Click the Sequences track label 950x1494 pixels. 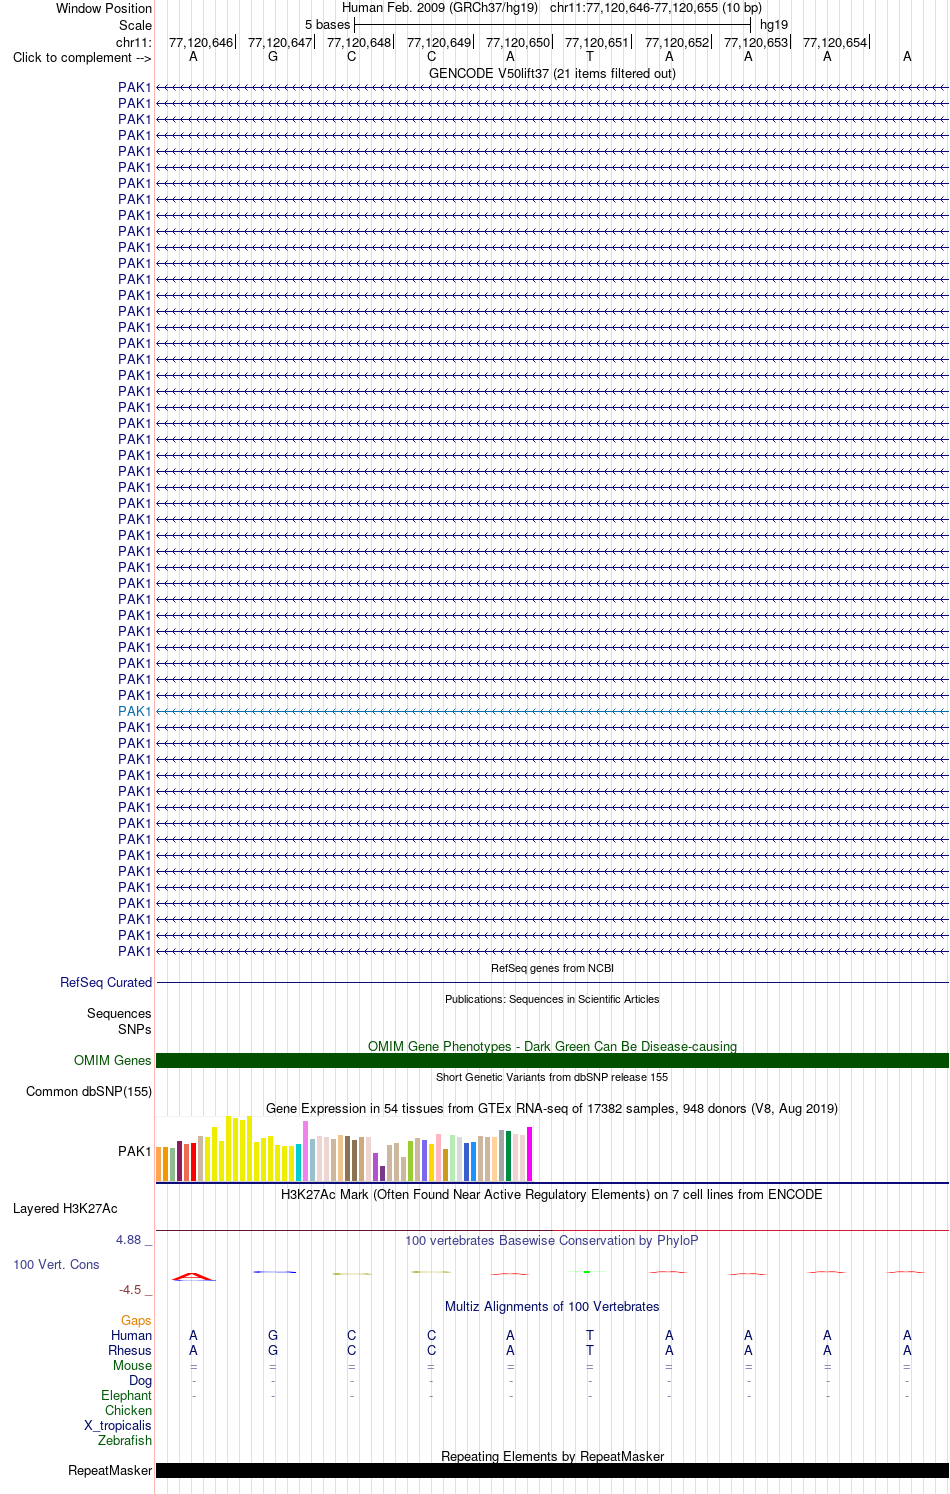tap(119, 1013)
